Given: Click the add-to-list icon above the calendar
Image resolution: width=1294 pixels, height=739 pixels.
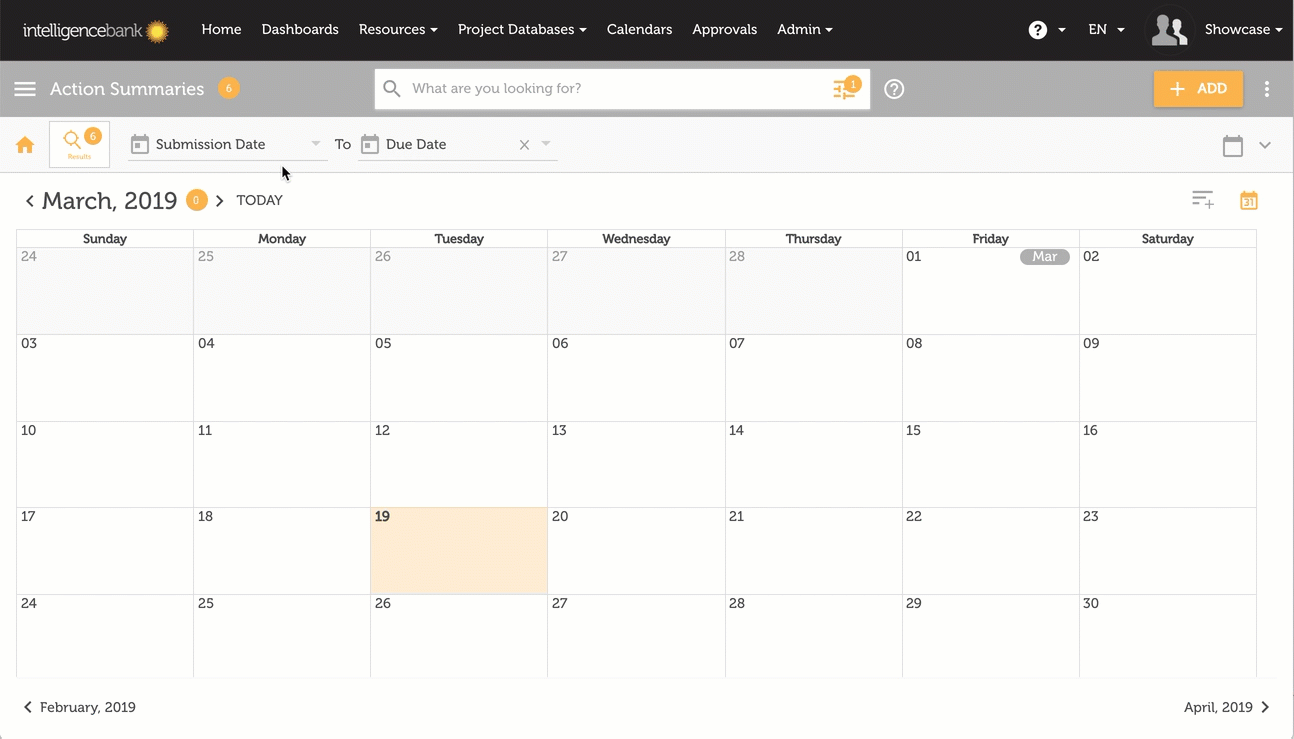Looking at the screenshot, I should [1203, 200].
